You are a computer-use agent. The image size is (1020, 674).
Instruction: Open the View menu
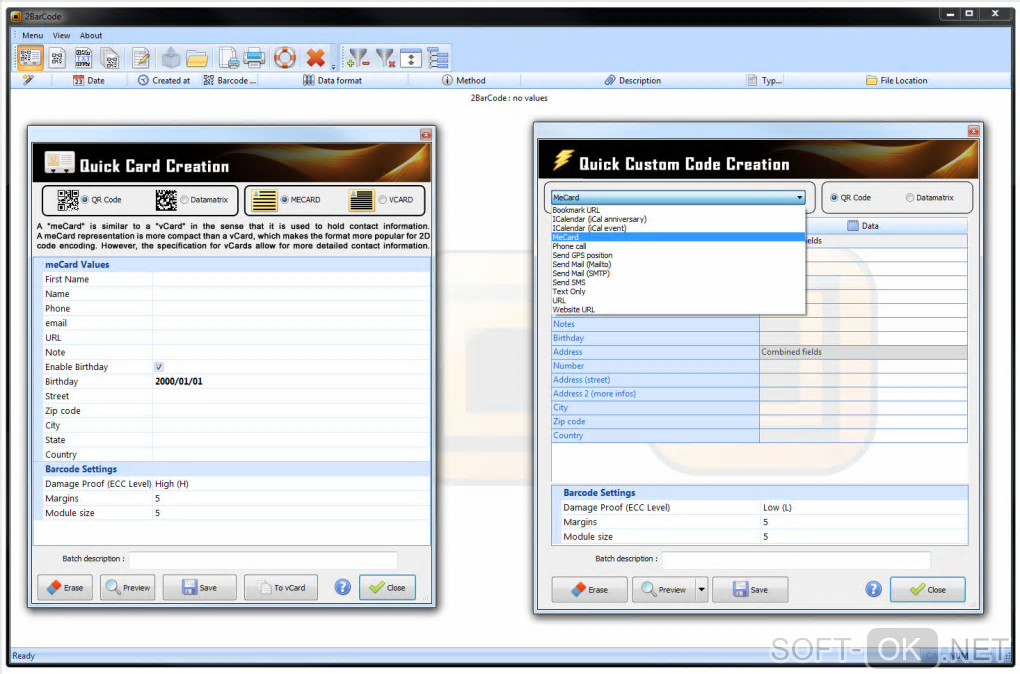[61, 36]
